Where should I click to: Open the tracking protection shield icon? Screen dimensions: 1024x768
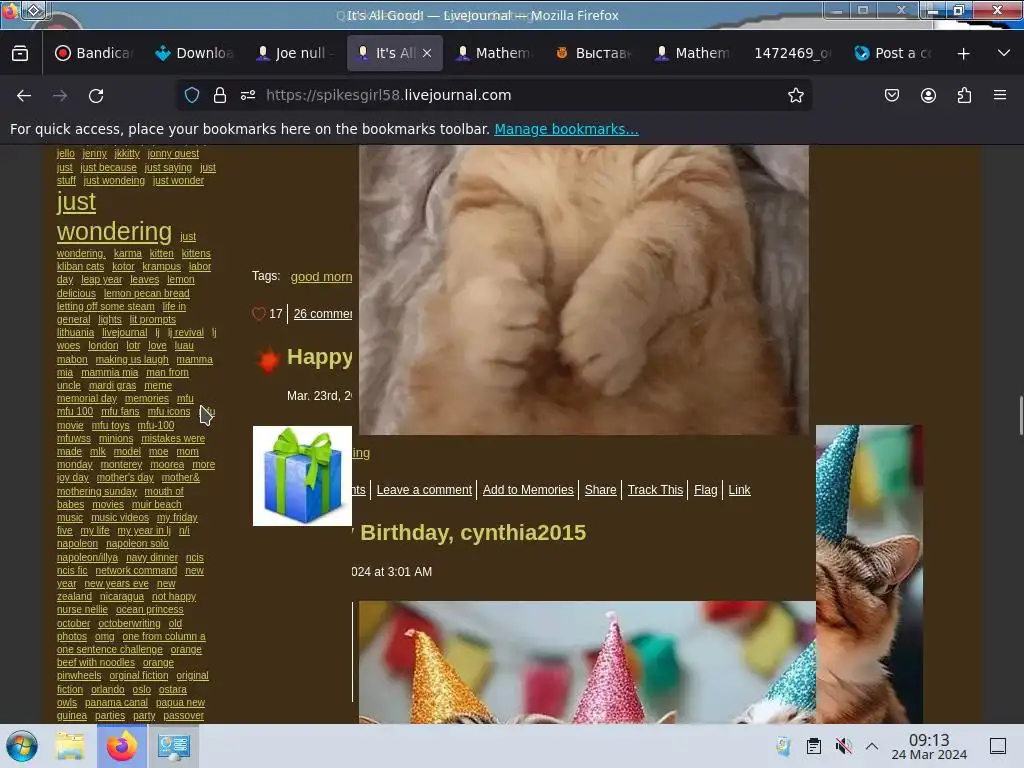click(x=192, y=95)
